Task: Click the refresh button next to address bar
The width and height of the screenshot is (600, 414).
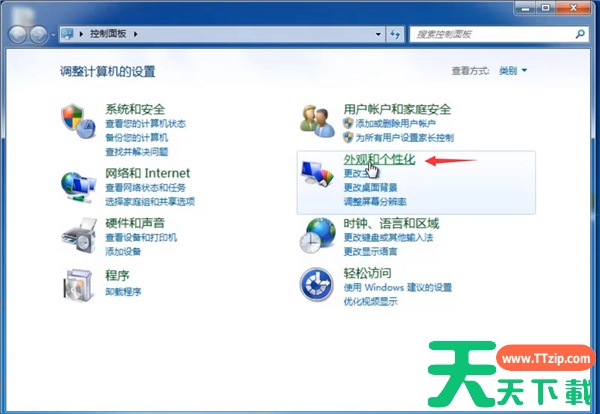Action: coord(395,34)
